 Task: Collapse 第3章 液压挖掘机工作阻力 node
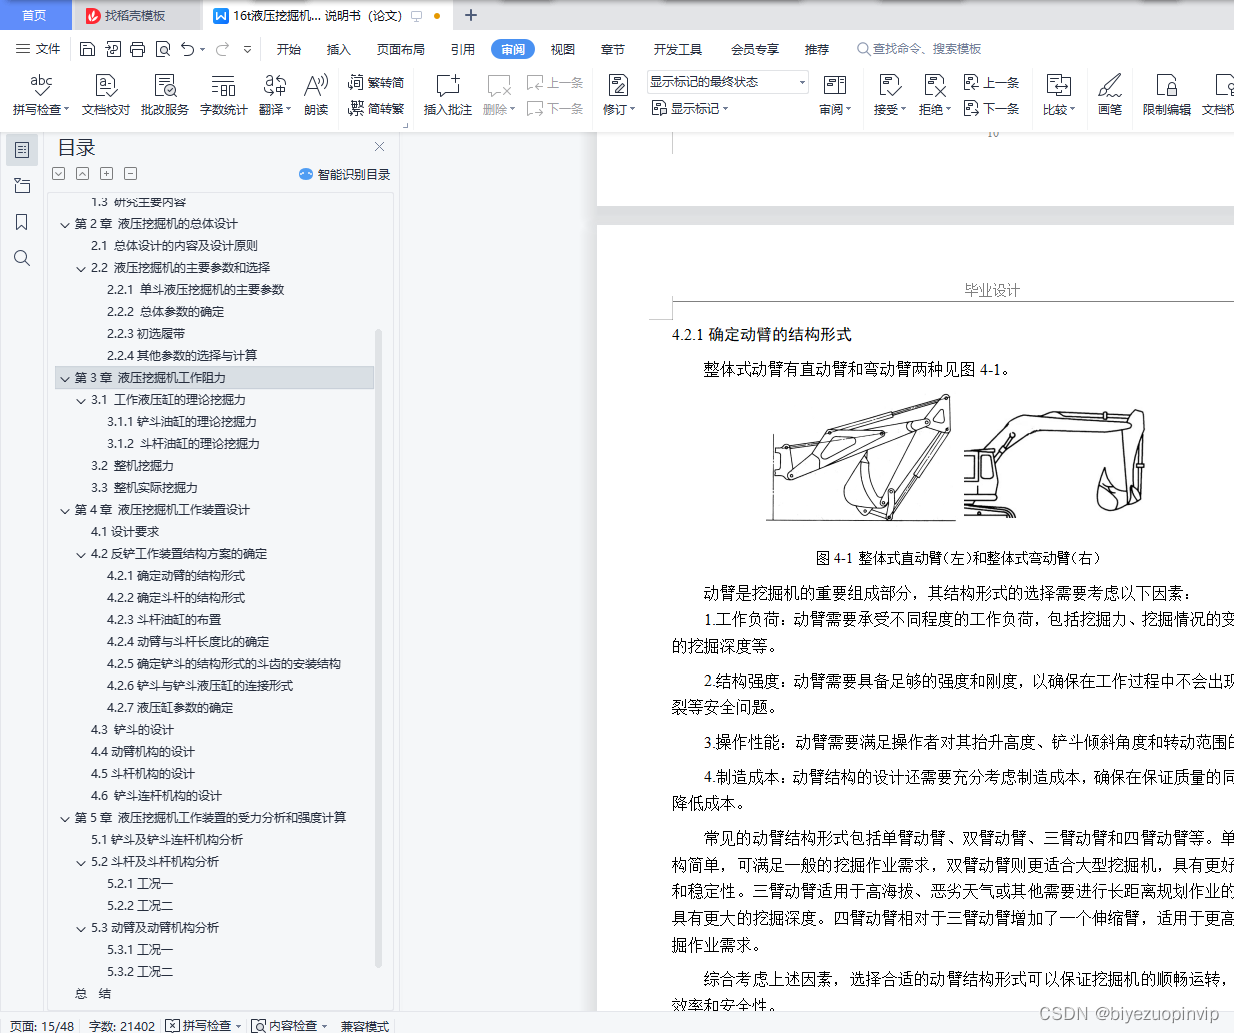(x=65, y=379)
